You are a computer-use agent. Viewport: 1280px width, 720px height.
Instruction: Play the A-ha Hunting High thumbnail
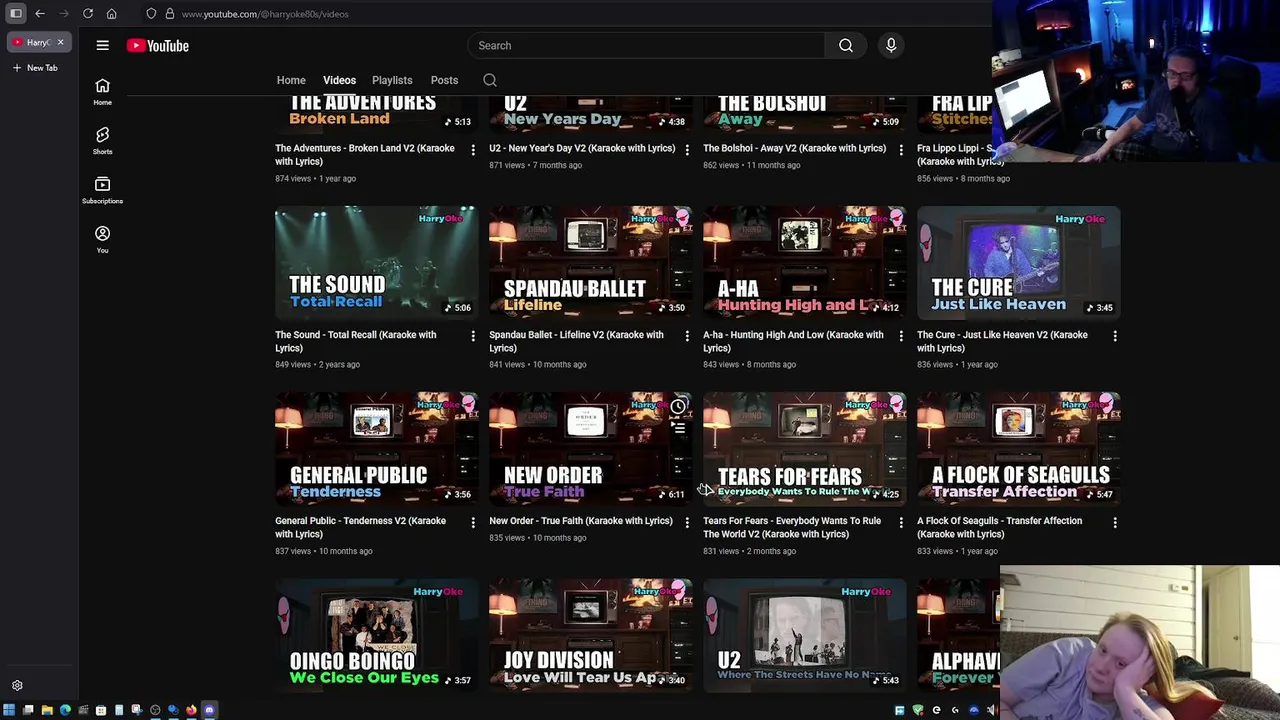[x=805, y=263]
